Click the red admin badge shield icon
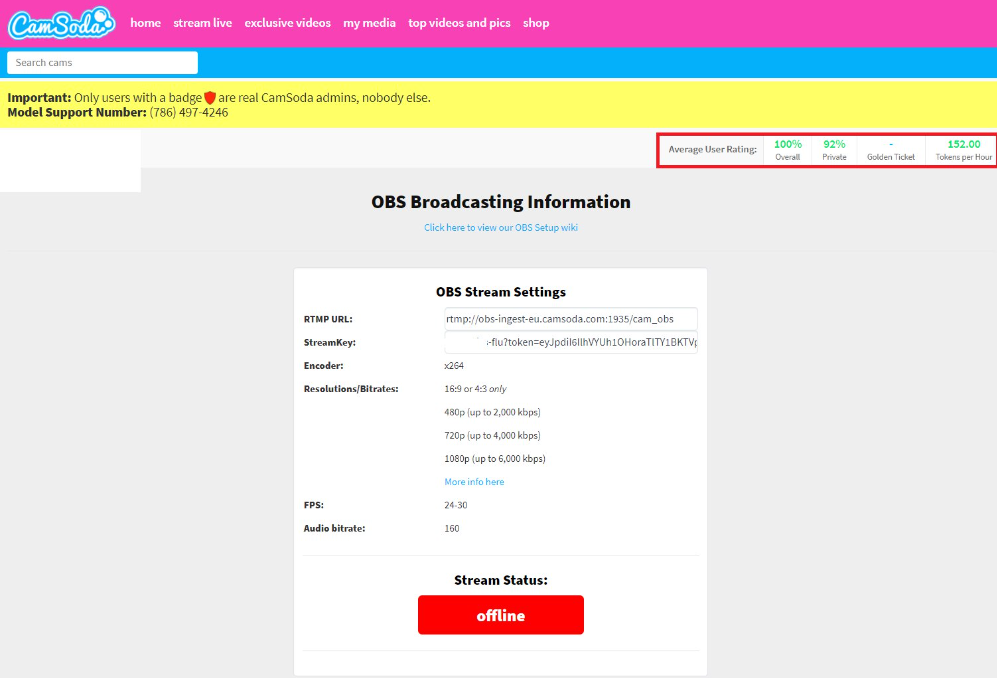 [210, 98]
